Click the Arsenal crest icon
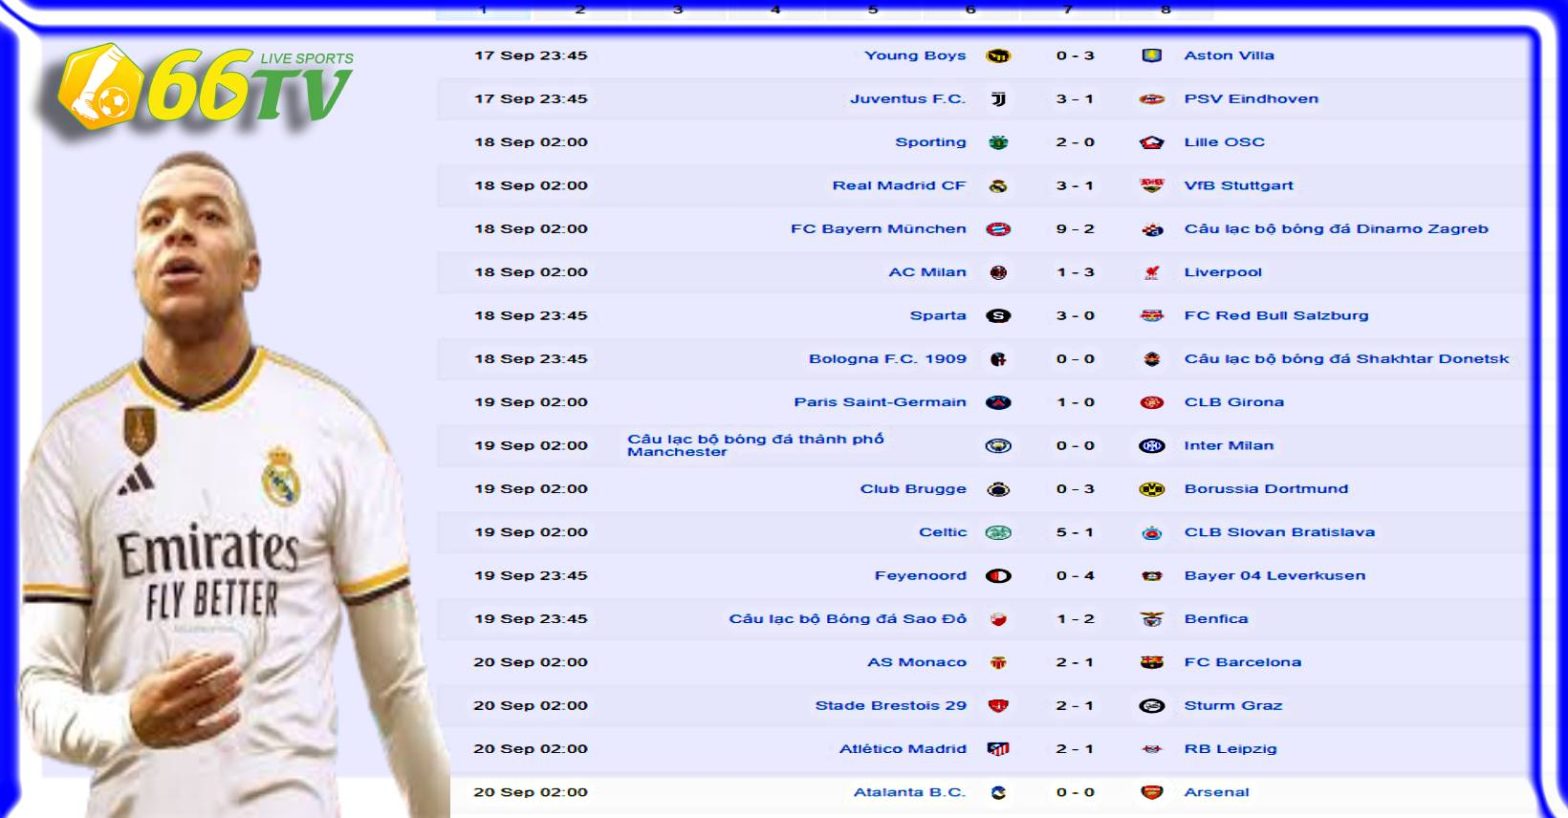 click(x=1152, y=792)
